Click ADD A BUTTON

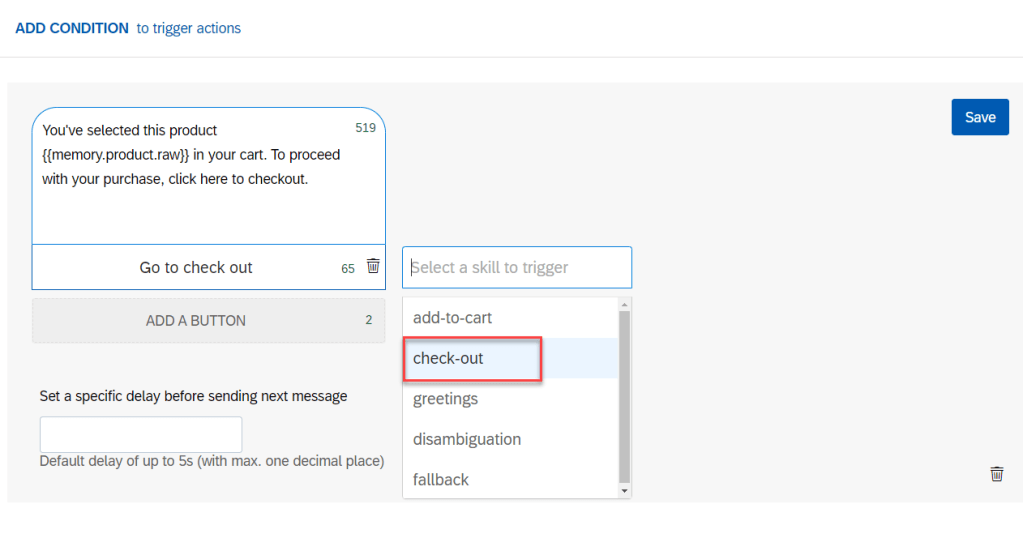pos(196,321)
